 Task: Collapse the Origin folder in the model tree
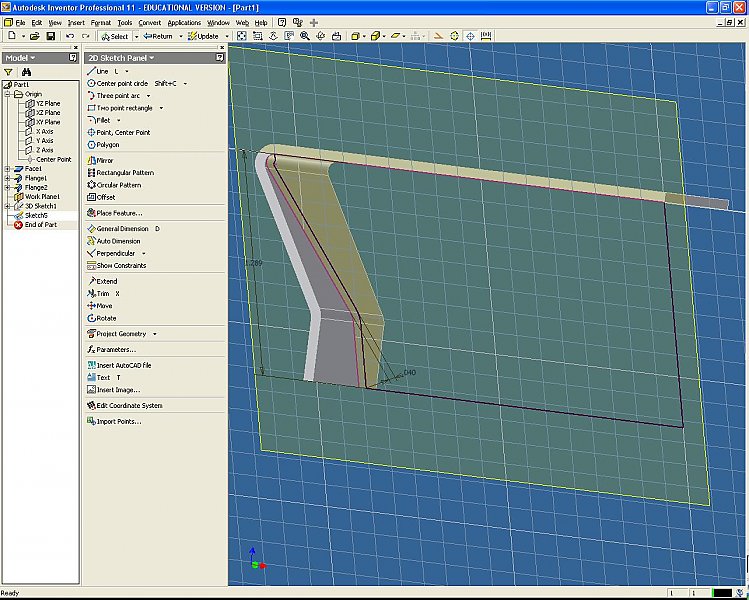point(8,94)
